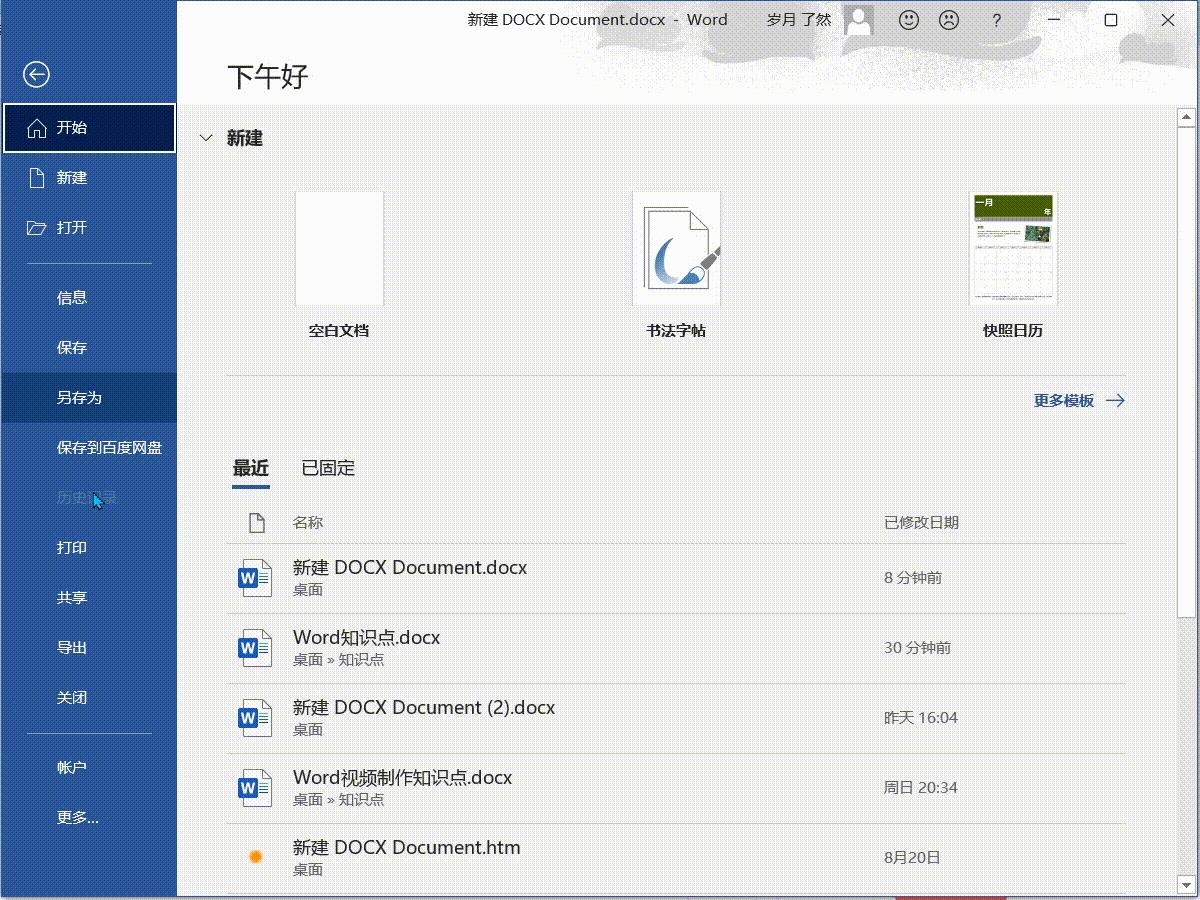This screenshot has height=900, width=1200.
Task: Create a 空白文档 from its thumbnail
Action: (x=339, y=248)
